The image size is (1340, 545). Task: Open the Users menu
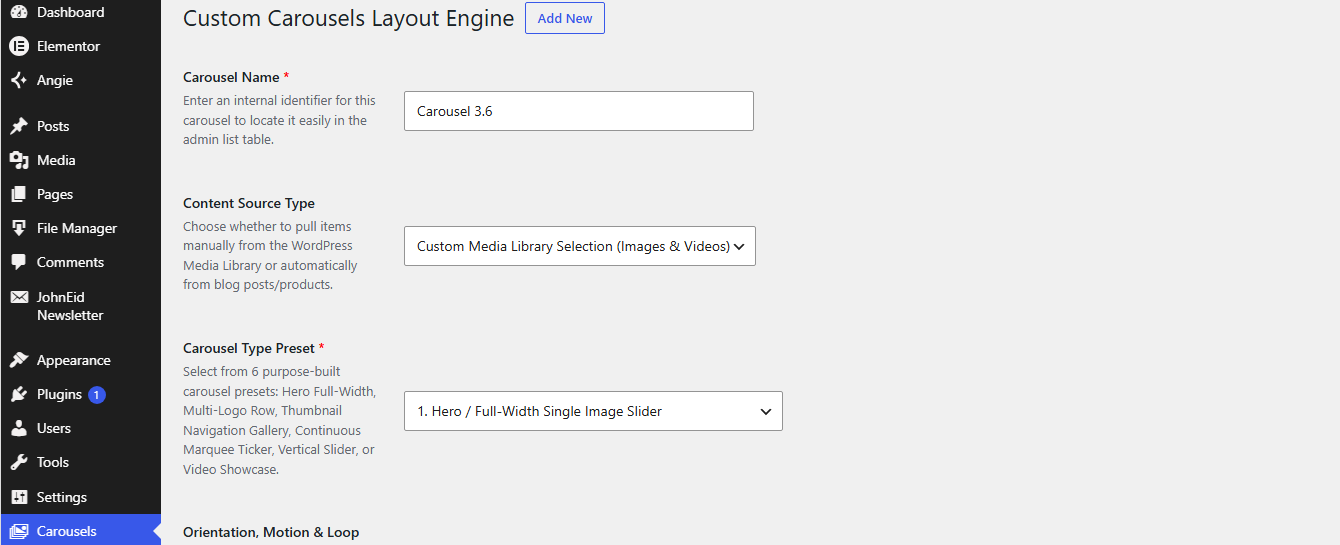pyautogui.click(x=80, y=428)
